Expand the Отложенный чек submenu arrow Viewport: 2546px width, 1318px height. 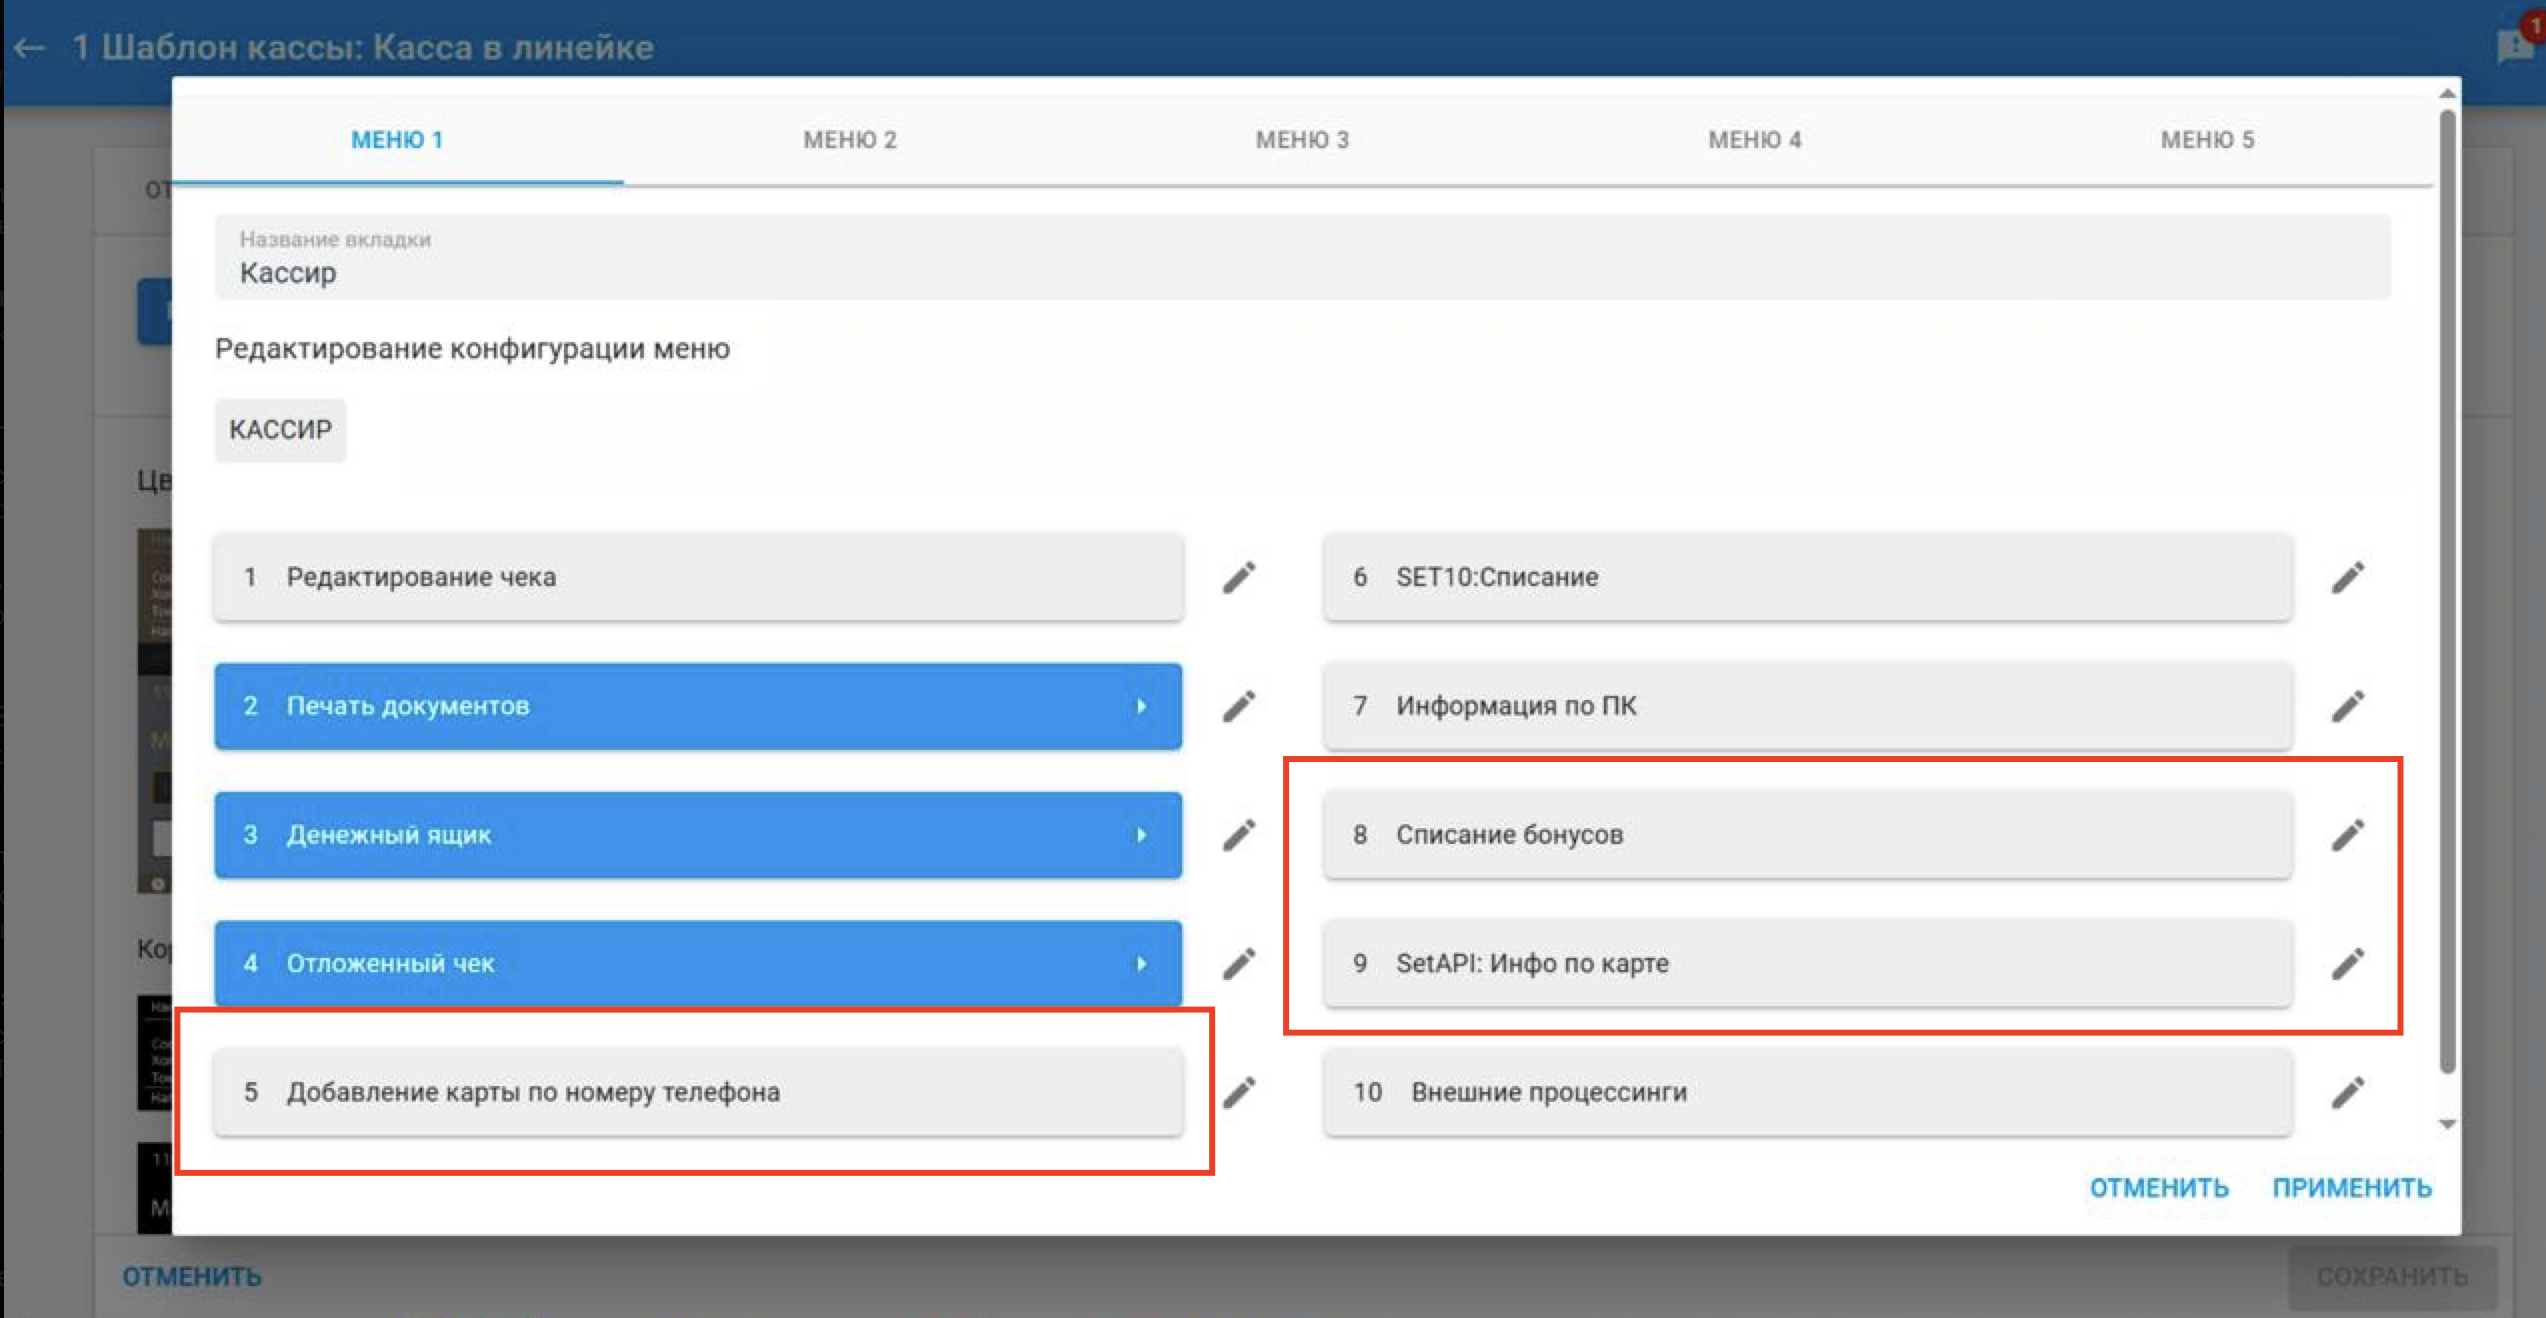point(1141,964)
